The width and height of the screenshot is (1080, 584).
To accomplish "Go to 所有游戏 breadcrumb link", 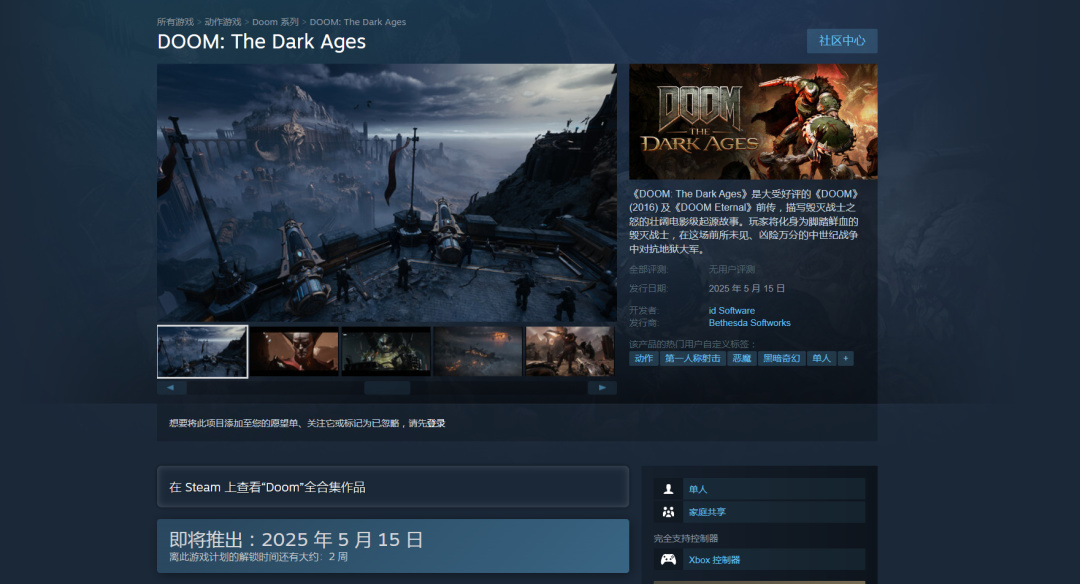I will click(175, 22).
